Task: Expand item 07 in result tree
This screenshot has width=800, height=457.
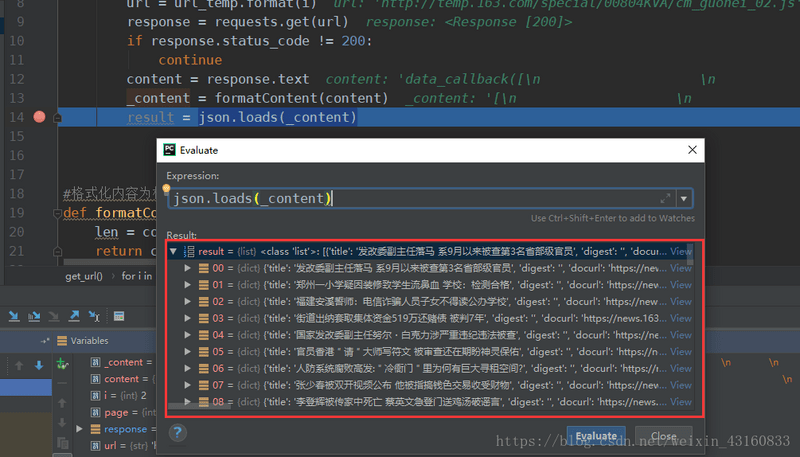Action: click(x=187, y=385)
